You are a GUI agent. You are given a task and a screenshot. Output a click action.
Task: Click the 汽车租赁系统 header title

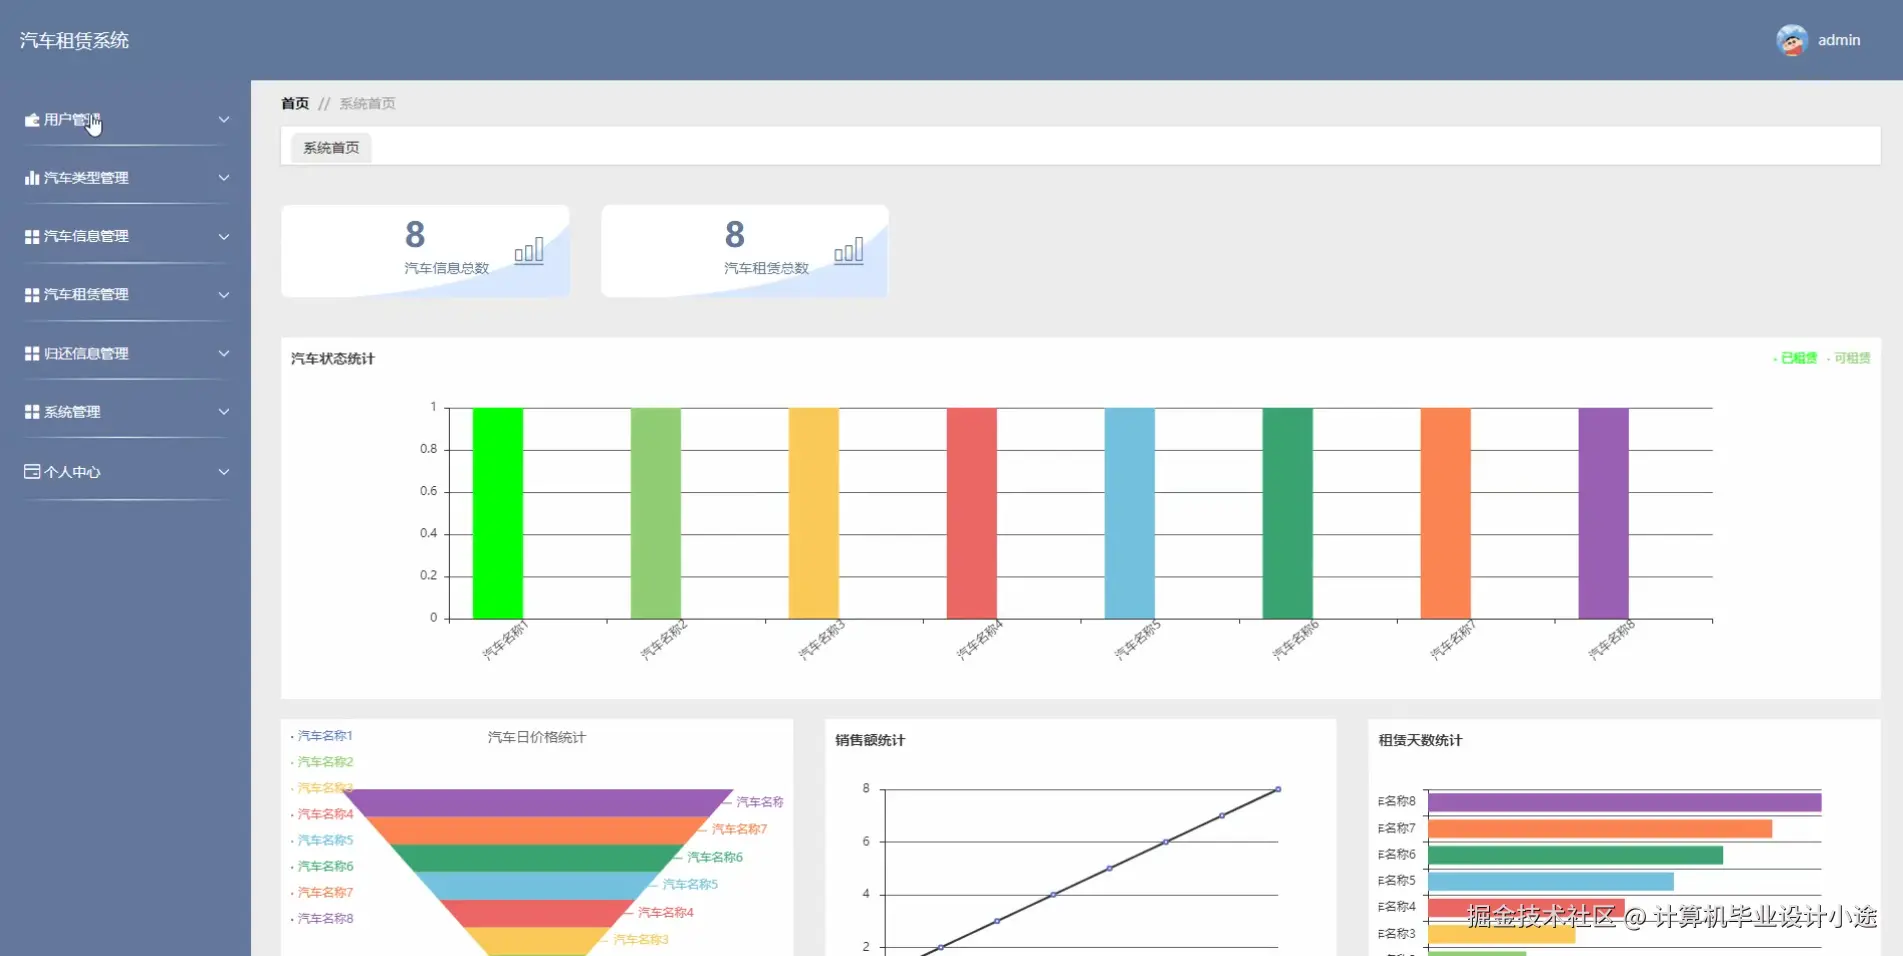[74, 40]
